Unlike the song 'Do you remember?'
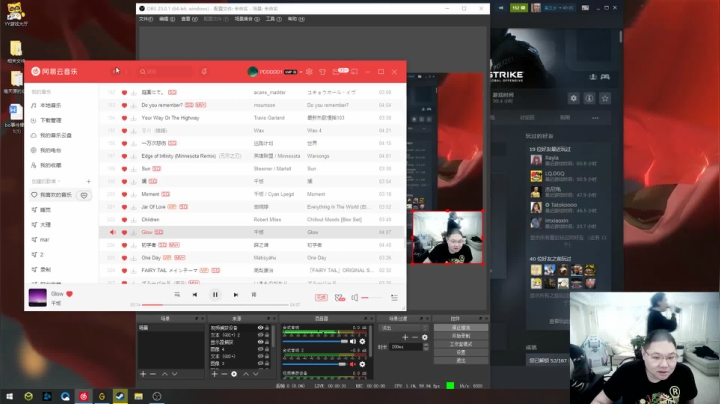 coord(124,105)
